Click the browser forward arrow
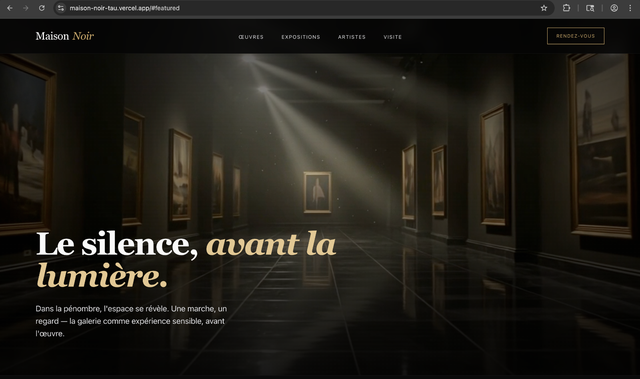Viewport: 640px width, 379px height. click(26, 8)
